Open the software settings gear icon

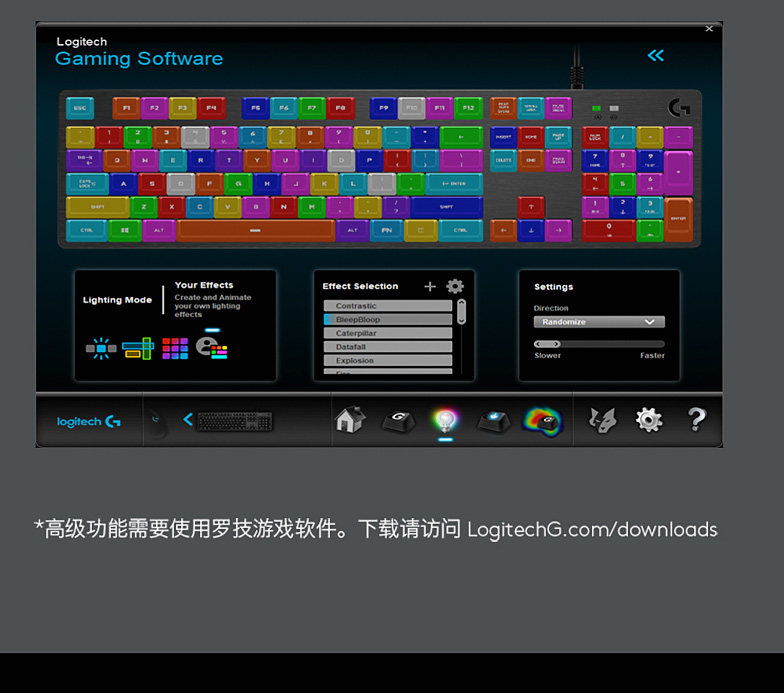point(649,420)
